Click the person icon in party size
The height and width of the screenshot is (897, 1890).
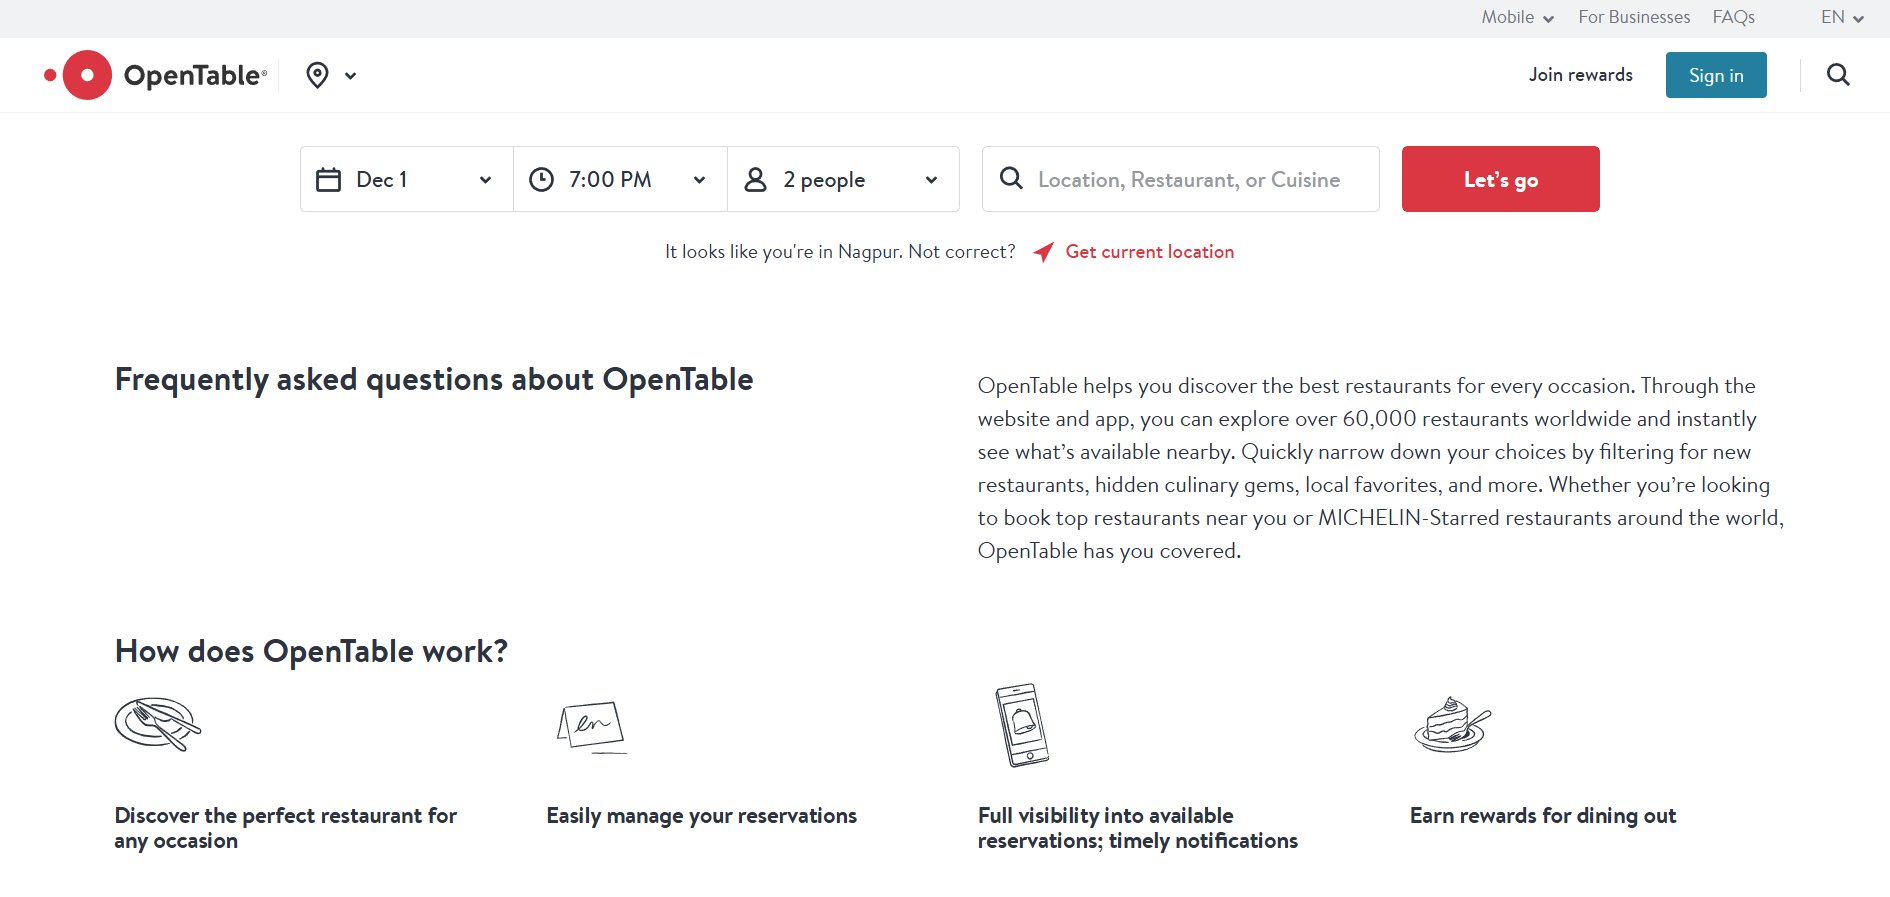coord(756,180)
